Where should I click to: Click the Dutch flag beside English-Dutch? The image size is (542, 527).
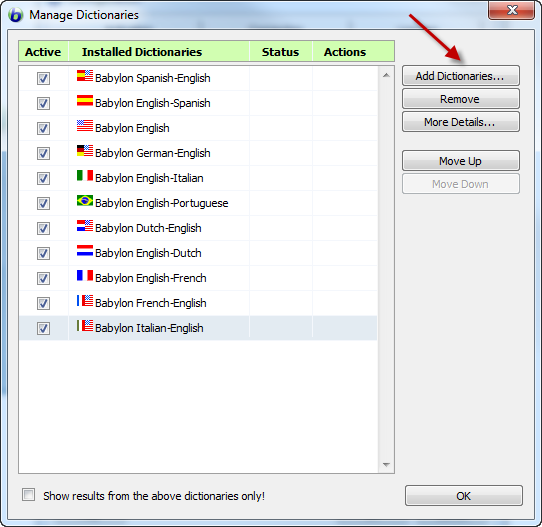click(85, 251)
